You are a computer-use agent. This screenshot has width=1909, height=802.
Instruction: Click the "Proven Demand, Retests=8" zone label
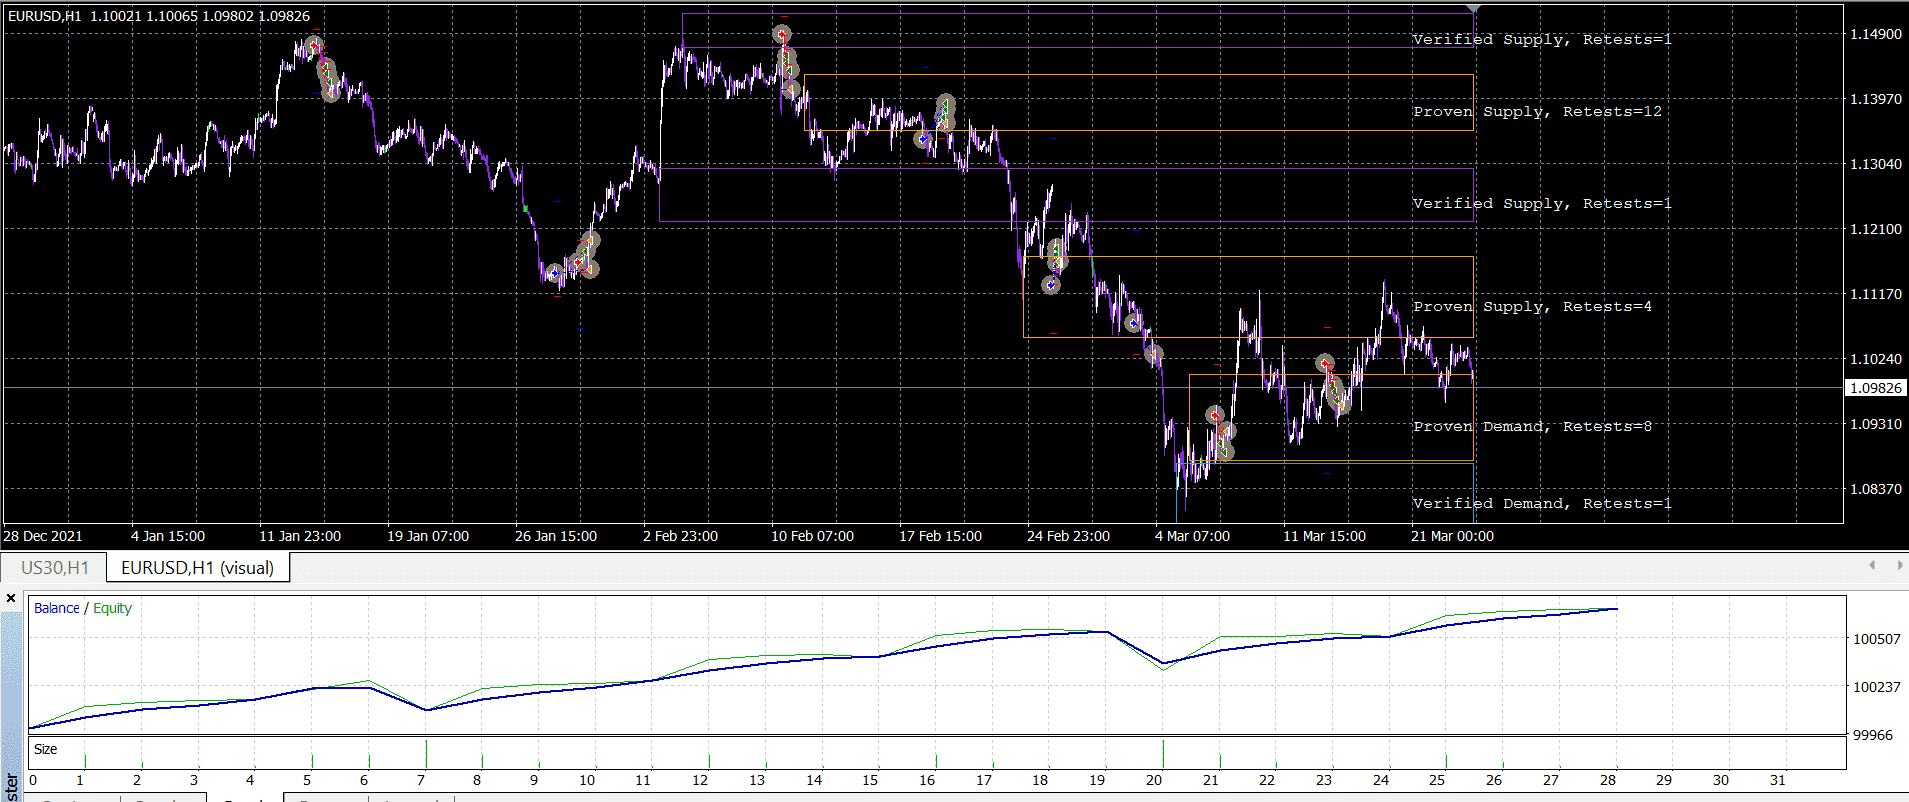pos(1532,426)
